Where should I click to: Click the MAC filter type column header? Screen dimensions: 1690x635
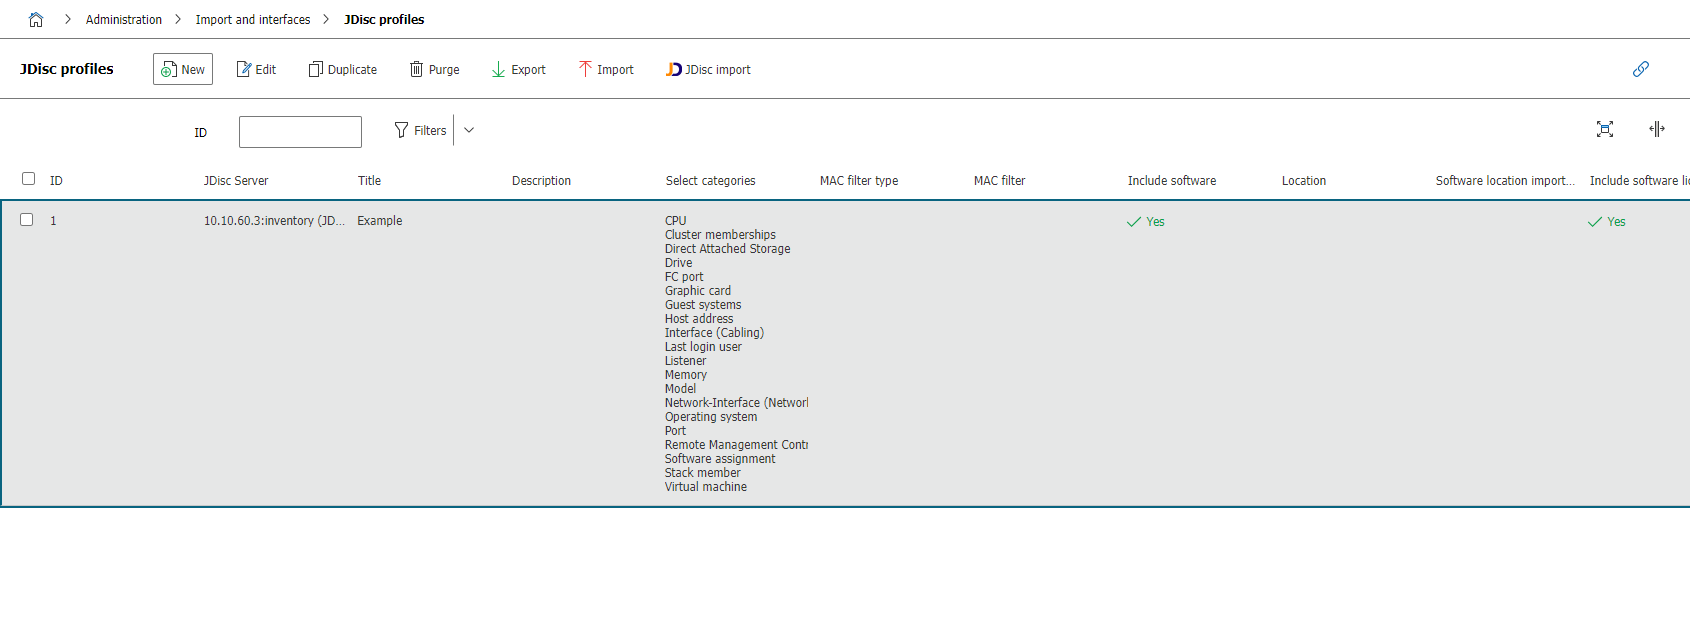coord(859,181)
